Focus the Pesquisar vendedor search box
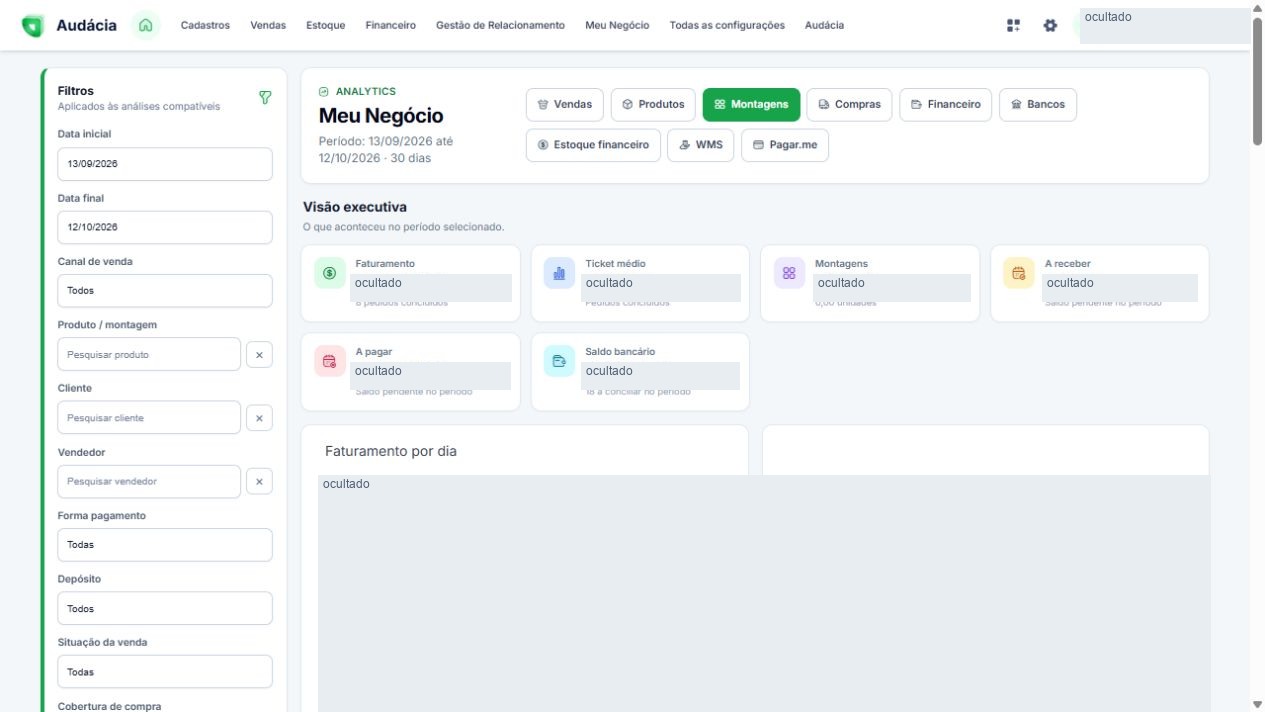Viewport: 1265px width, 712px height. coord(149,481)
